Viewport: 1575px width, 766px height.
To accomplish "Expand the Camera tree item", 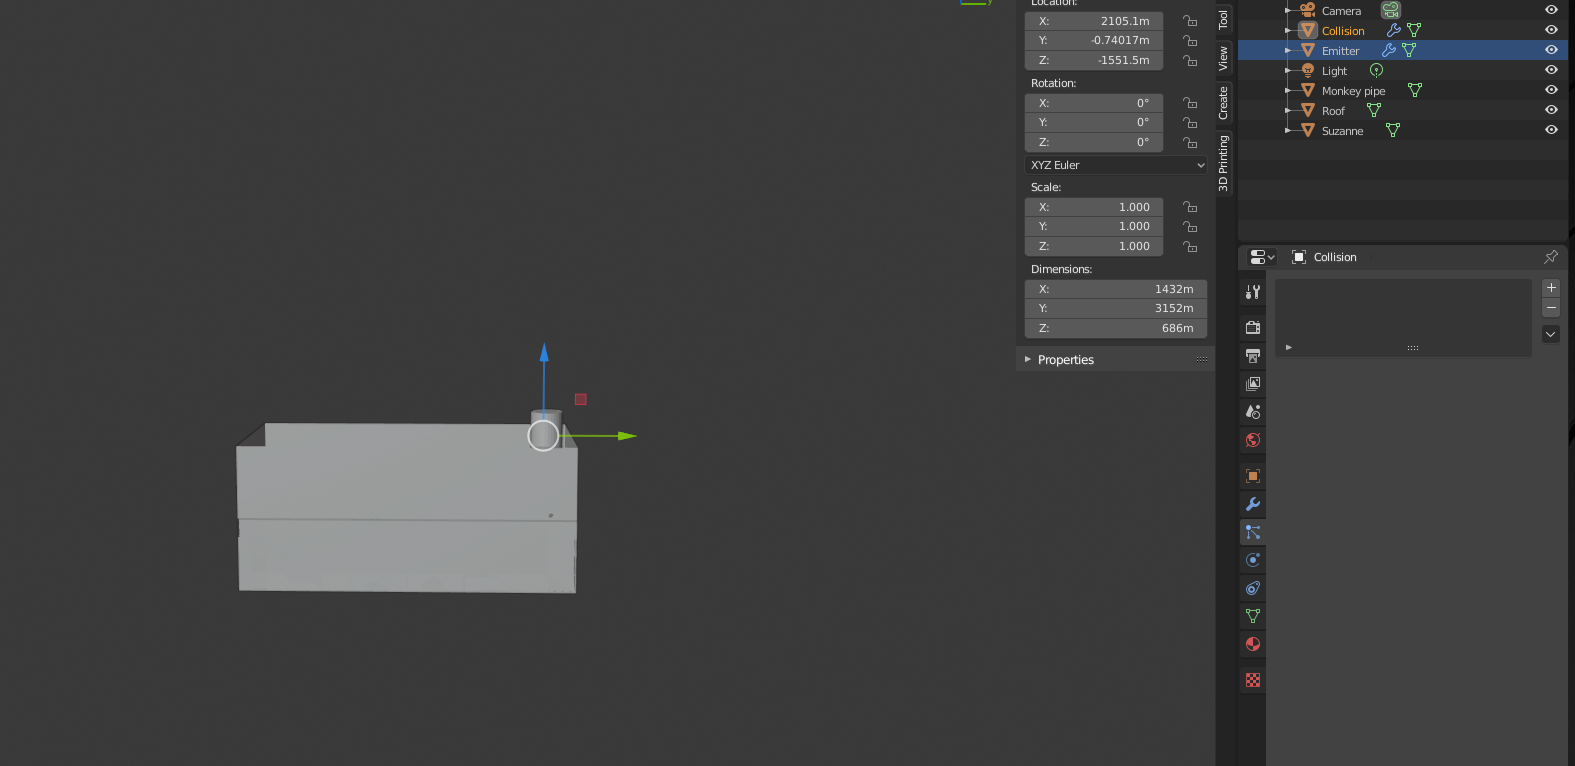I will click(1288, 10).
